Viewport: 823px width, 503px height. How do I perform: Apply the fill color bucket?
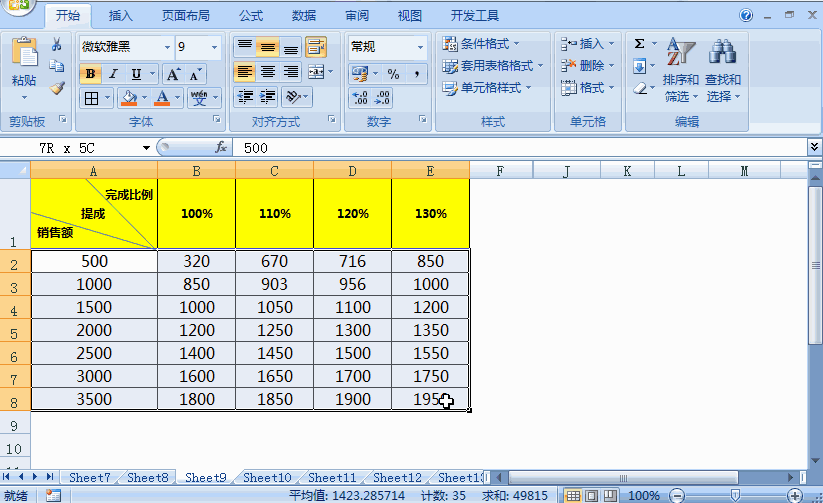[129, 98]
